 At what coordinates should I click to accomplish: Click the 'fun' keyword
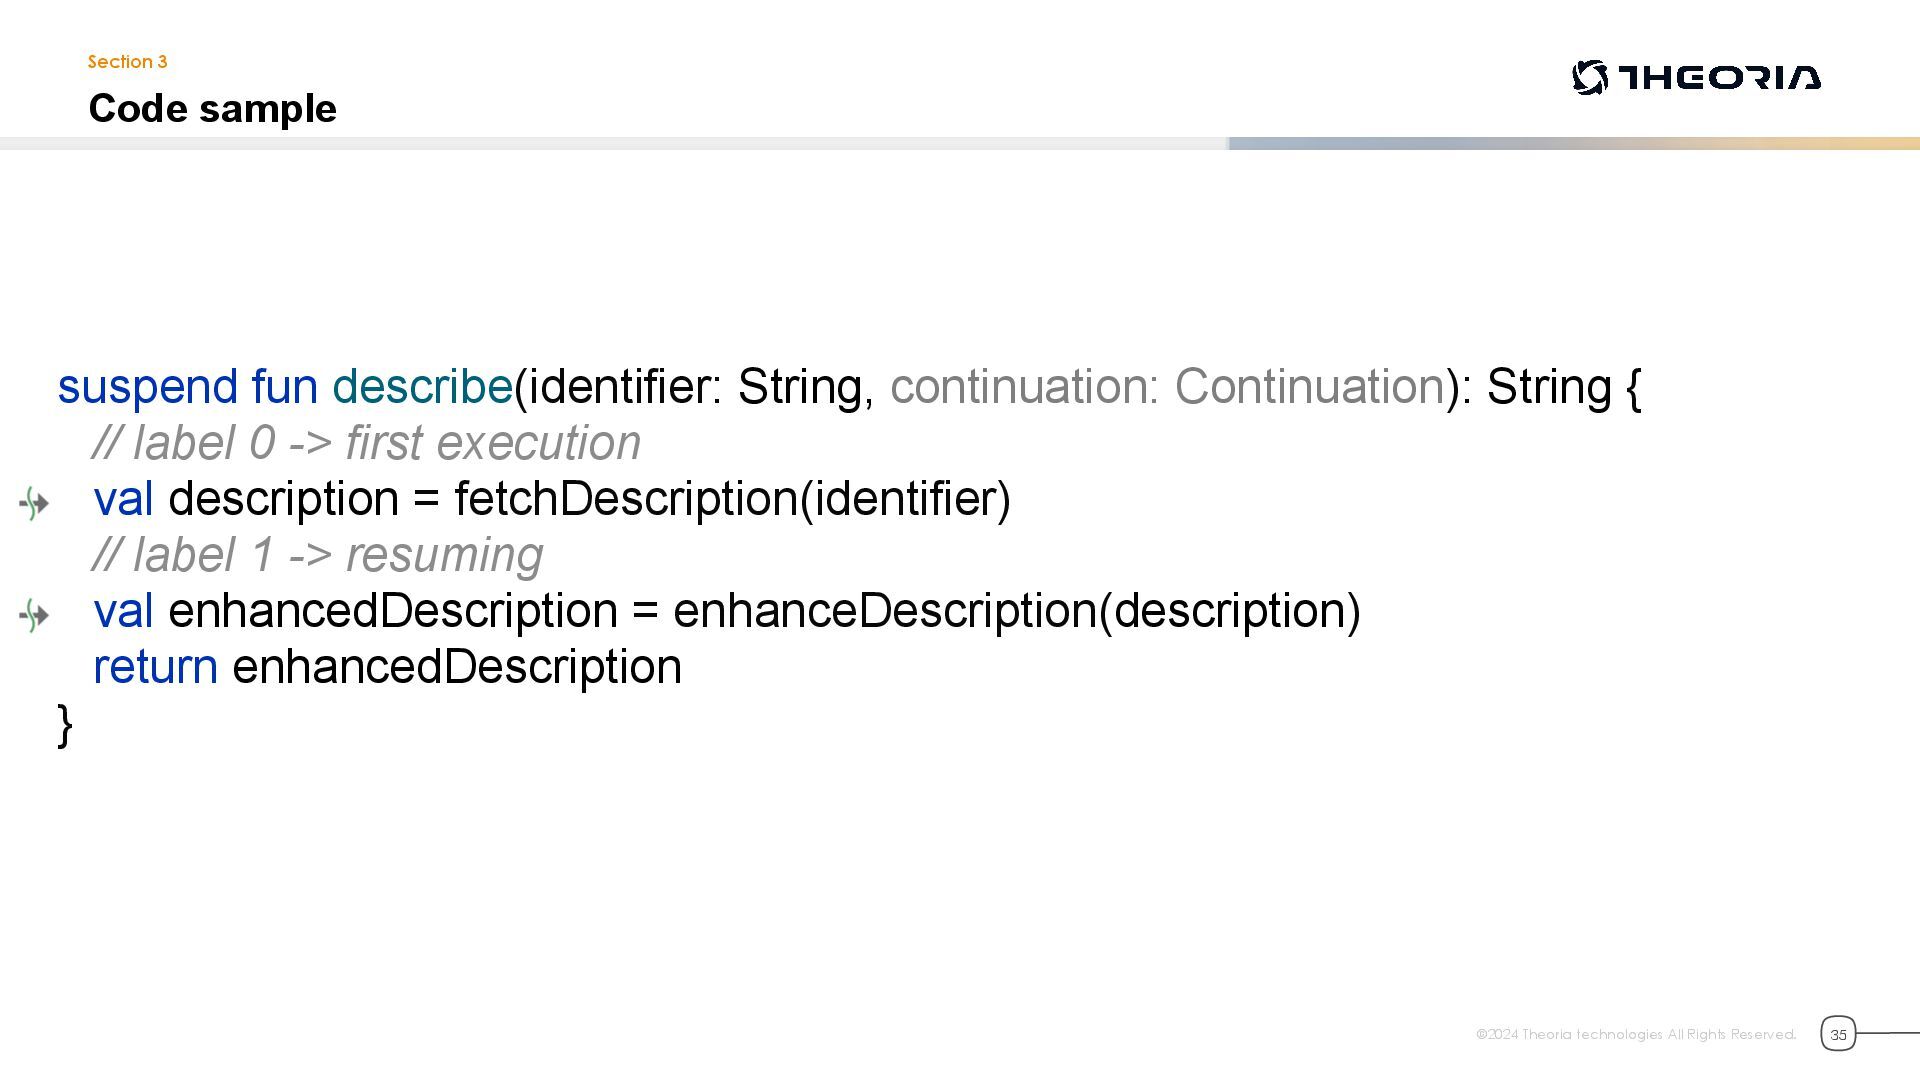pos(284,387)
